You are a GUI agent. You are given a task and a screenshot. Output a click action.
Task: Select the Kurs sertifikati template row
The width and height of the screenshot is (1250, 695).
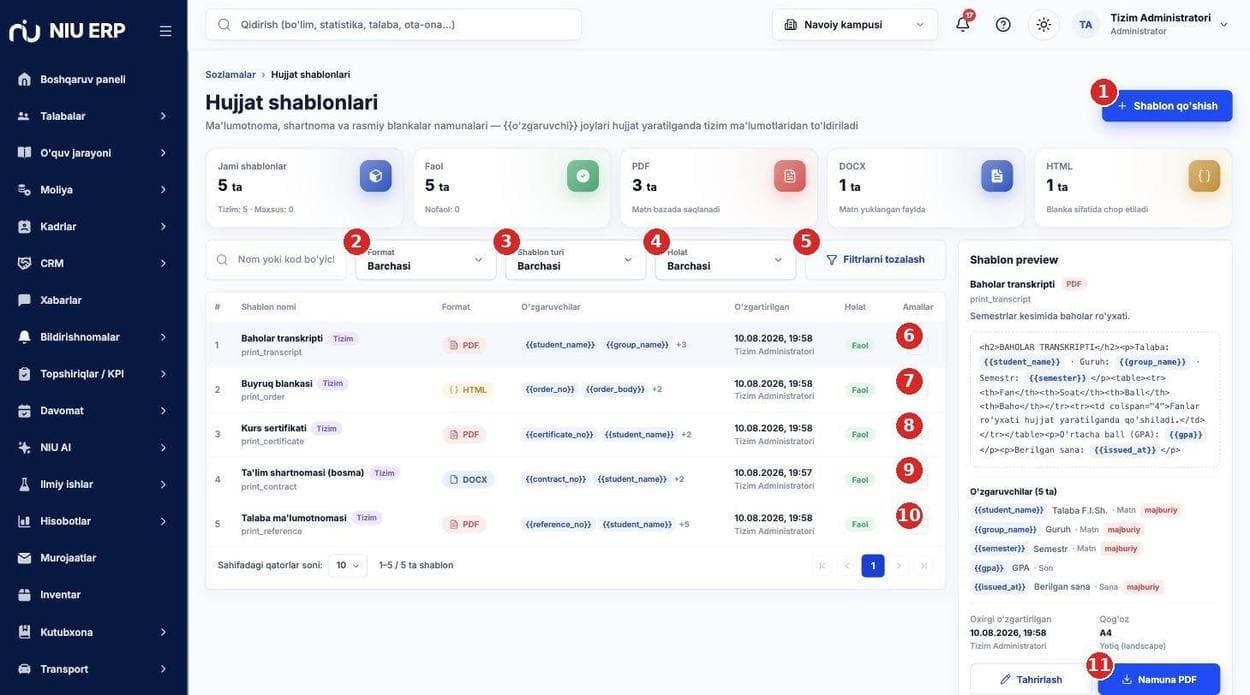(x=575, y=434)
